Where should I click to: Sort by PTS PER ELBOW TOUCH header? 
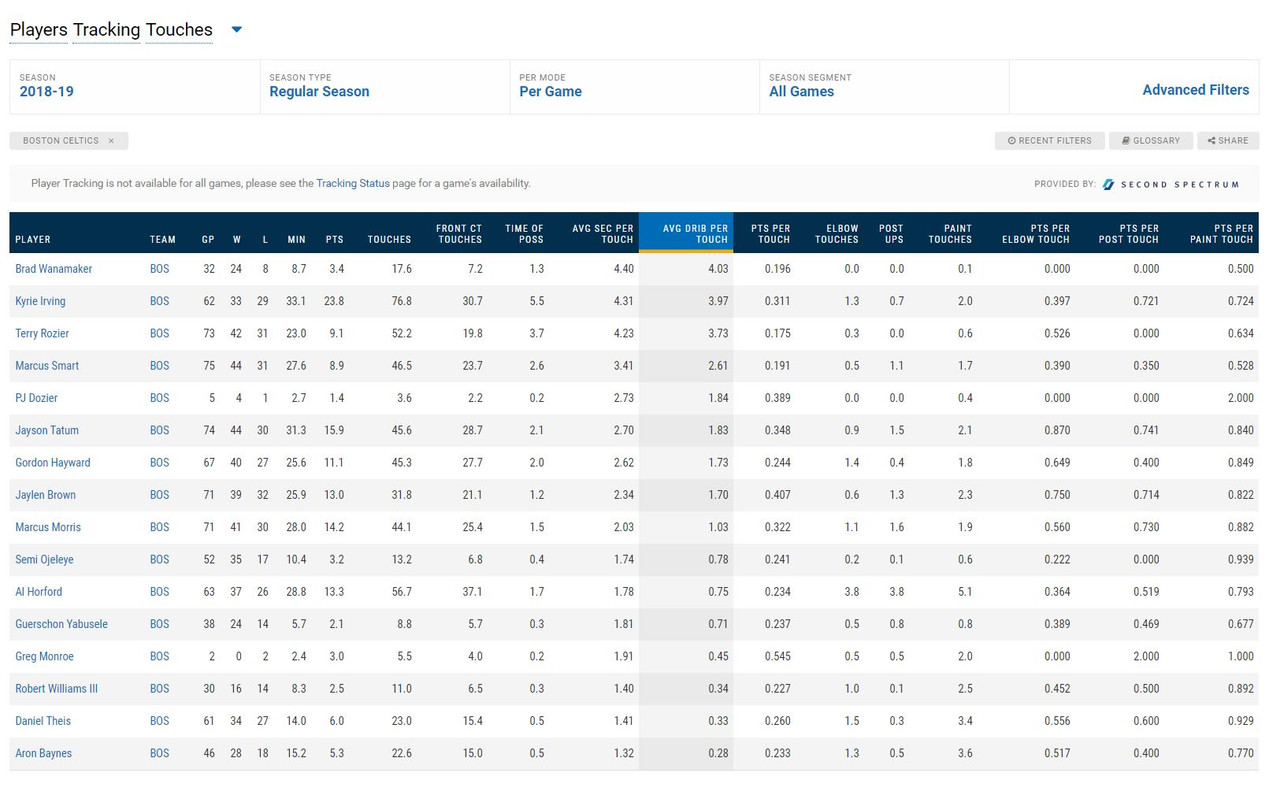1036,234
